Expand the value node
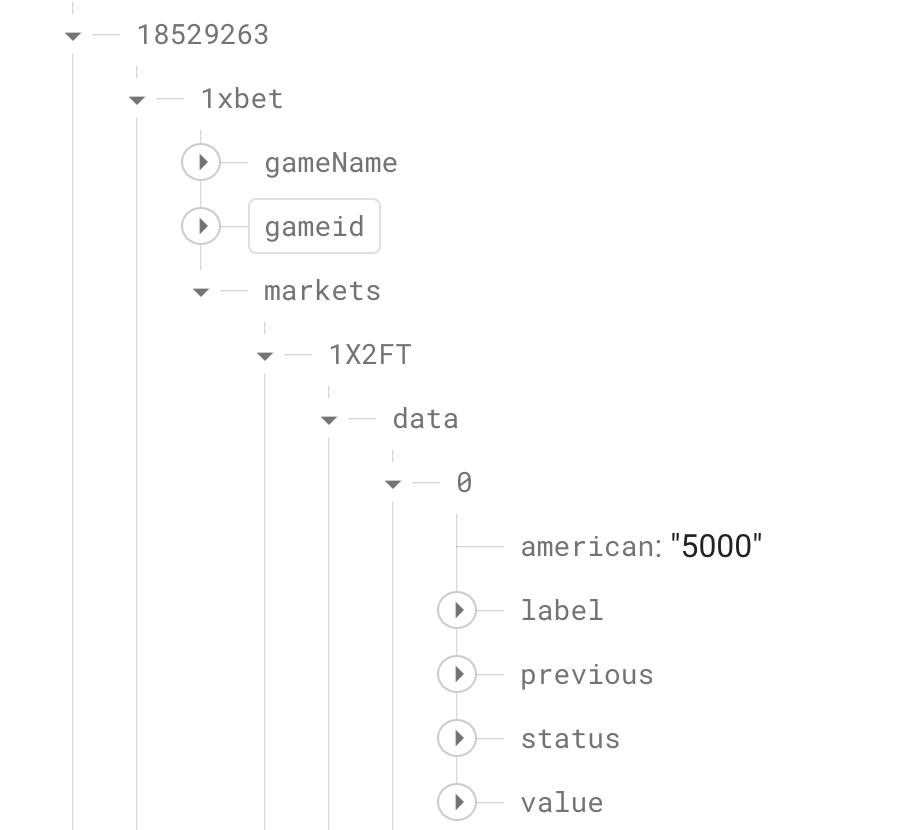This screenshot has height=830, width=918. pos(457,802)
